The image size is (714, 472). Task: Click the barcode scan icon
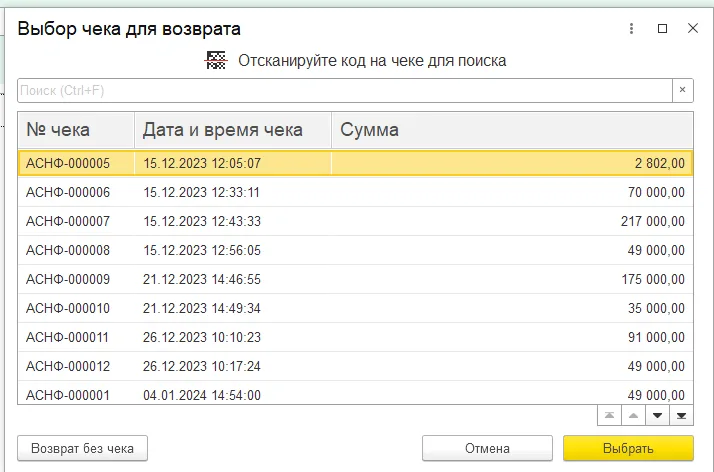click(216, 61)
